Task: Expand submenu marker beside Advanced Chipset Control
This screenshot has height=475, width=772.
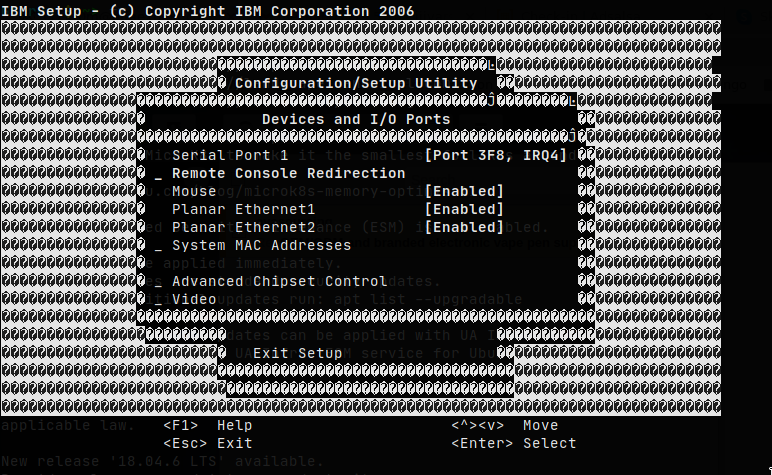Action: [x=158, y=283]
